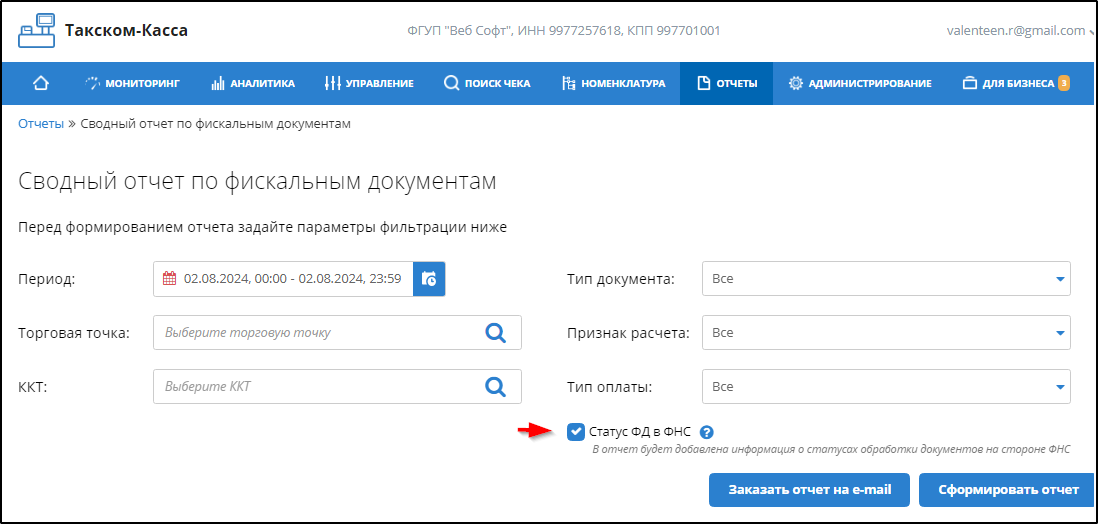Click the small calendar icon in period field

(169, 279)
